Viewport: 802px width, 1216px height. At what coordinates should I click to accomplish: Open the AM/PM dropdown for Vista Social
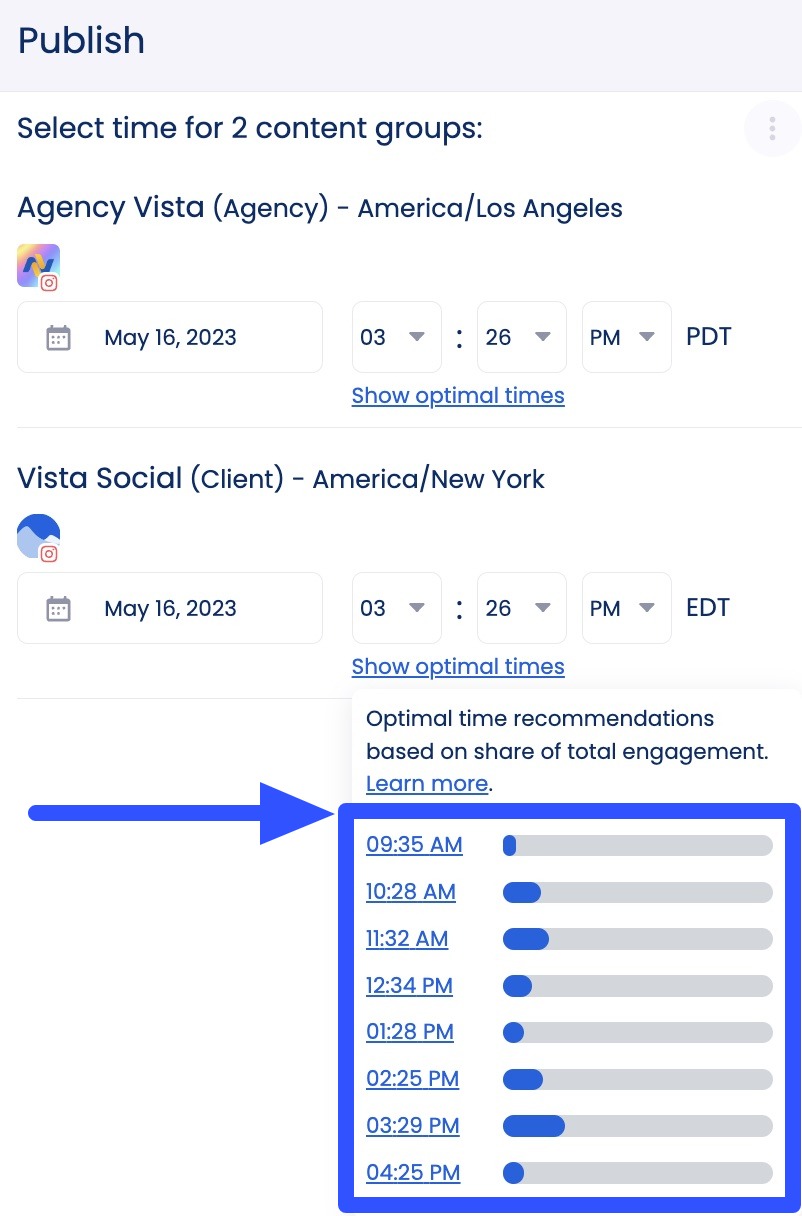626,608
